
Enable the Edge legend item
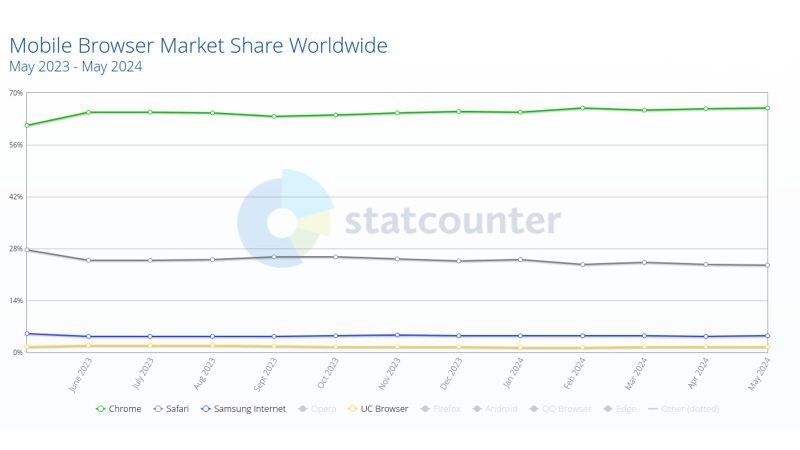pyautogui.click(x=620, y=408)
